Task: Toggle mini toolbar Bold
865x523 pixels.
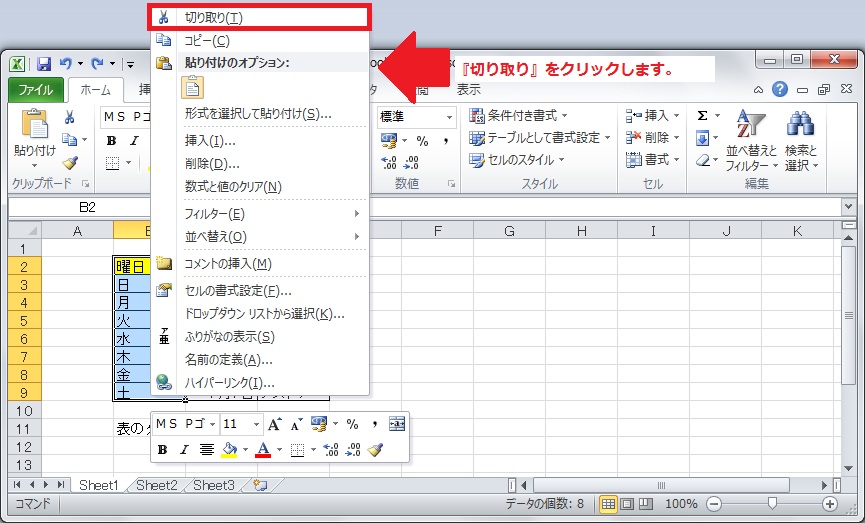Action: tap(162, 450)
